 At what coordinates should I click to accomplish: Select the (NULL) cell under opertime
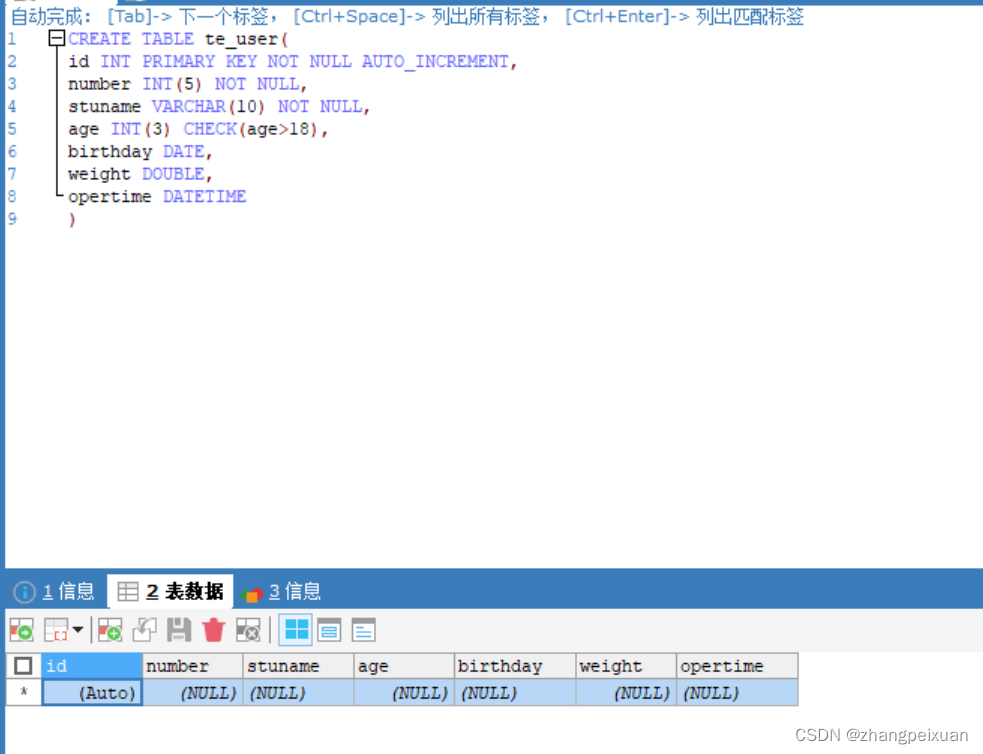(737, 693)
